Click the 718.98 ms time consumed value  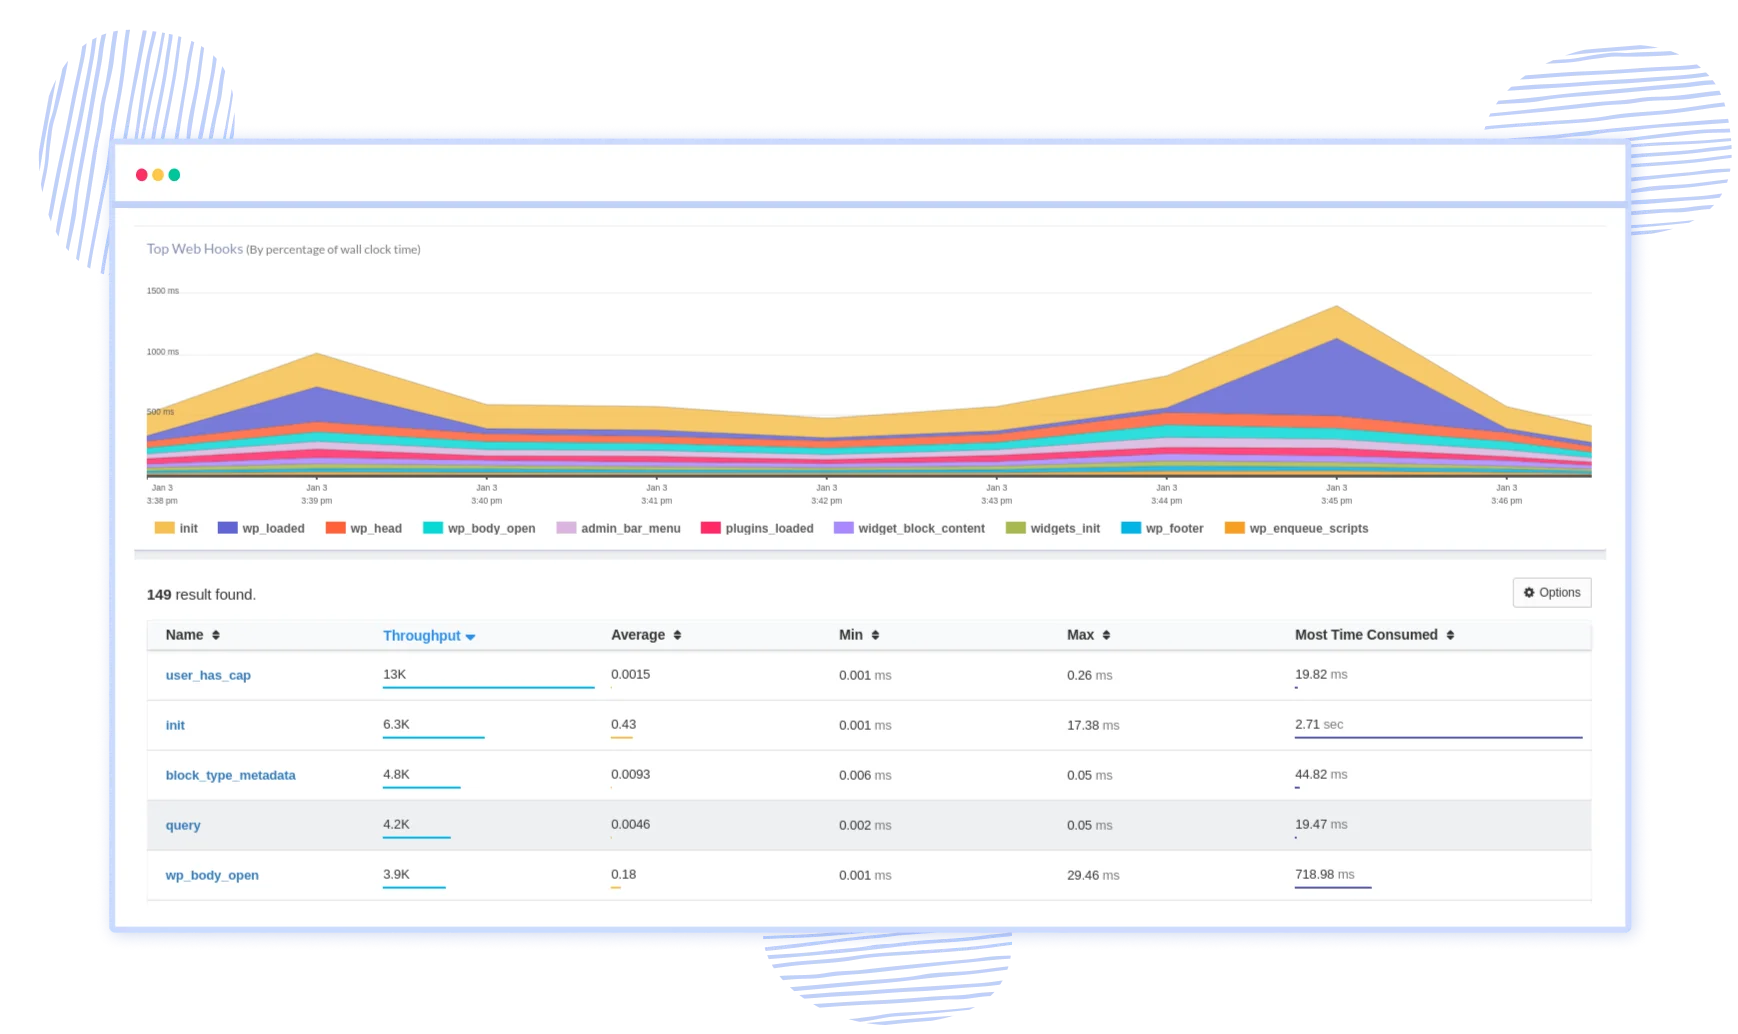[x=1325, y=874]
